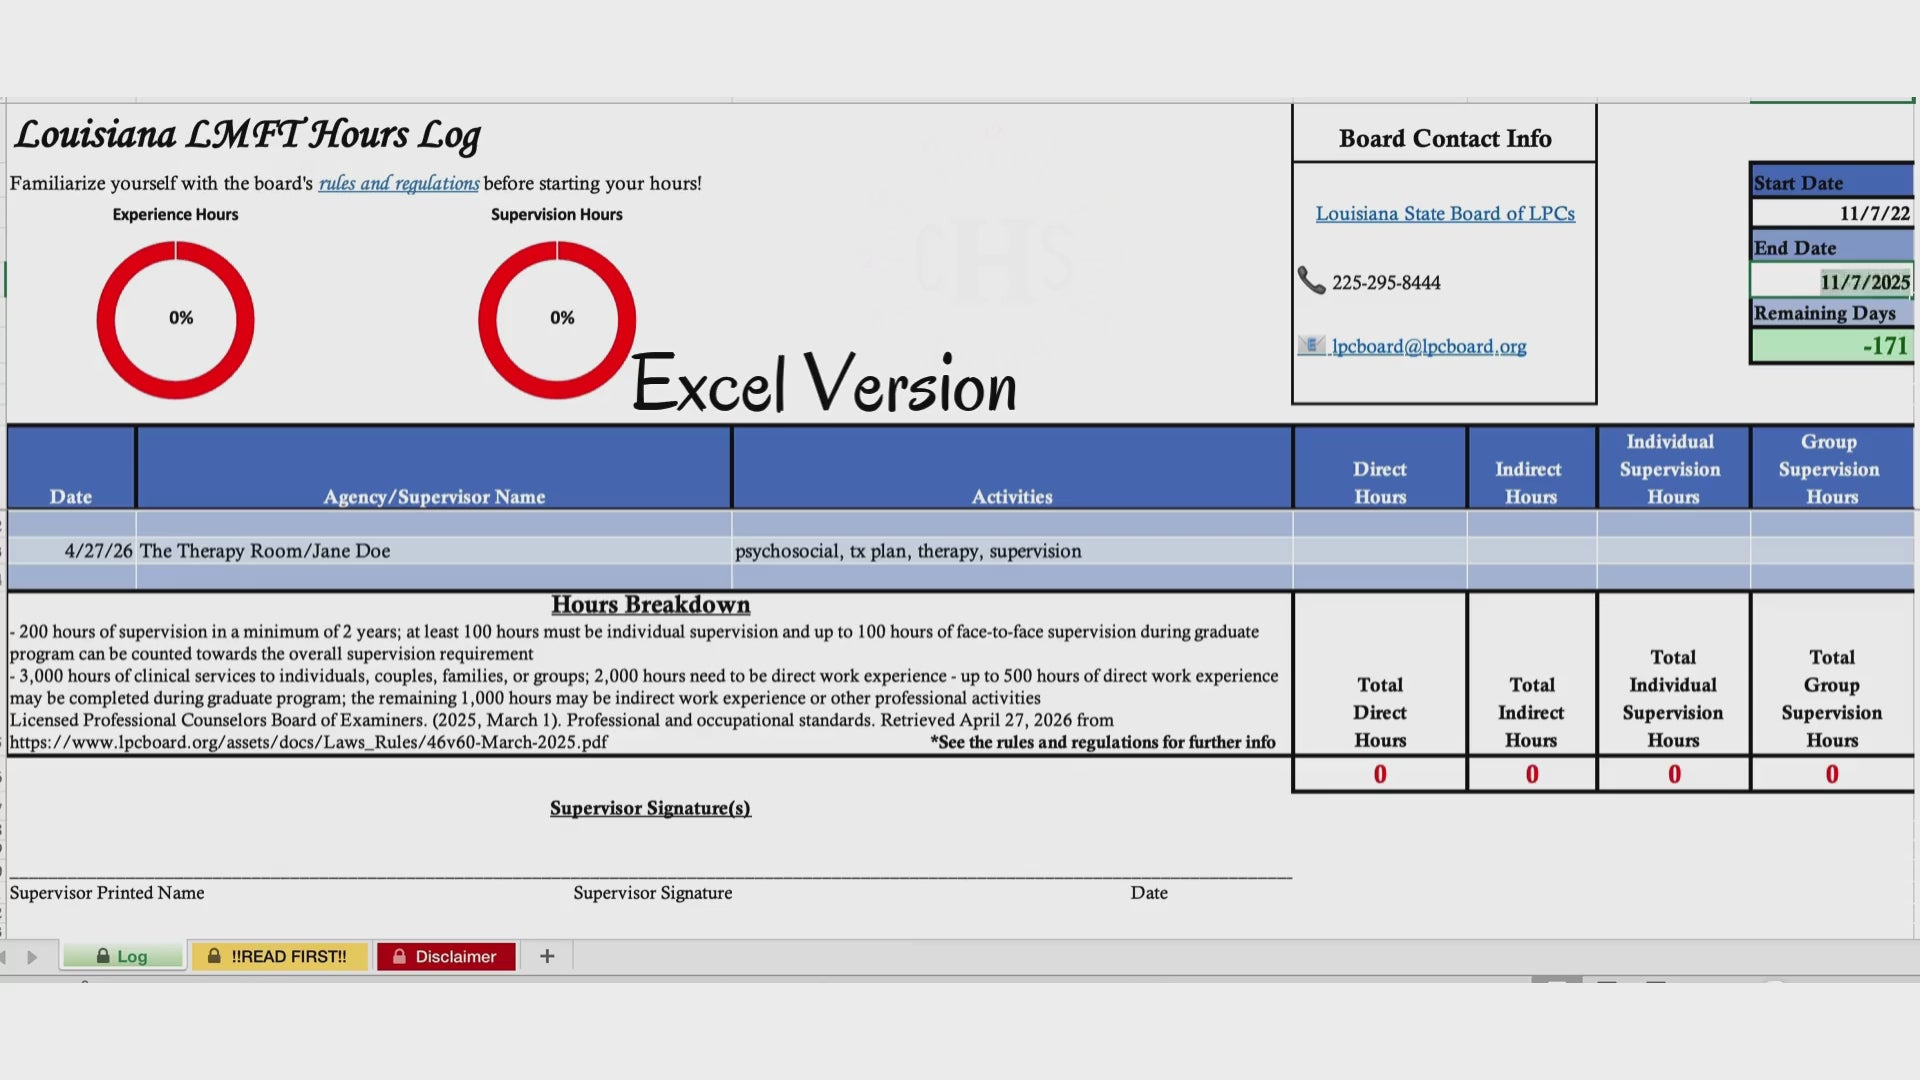Screen dimensions: 1920x1080
Task: Open the Disclaimer sheet tab
Action: (446, 956)
